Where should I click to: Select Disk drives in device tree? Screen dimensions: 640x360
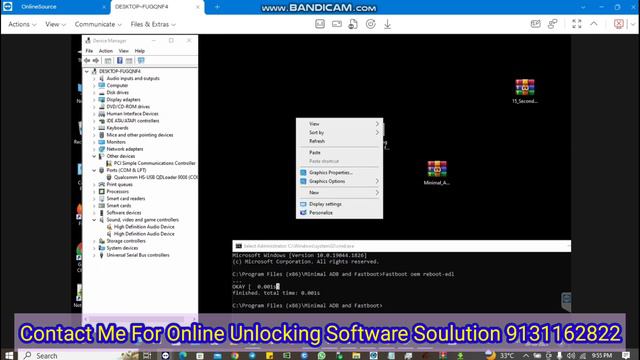click(x=118, y=93)
